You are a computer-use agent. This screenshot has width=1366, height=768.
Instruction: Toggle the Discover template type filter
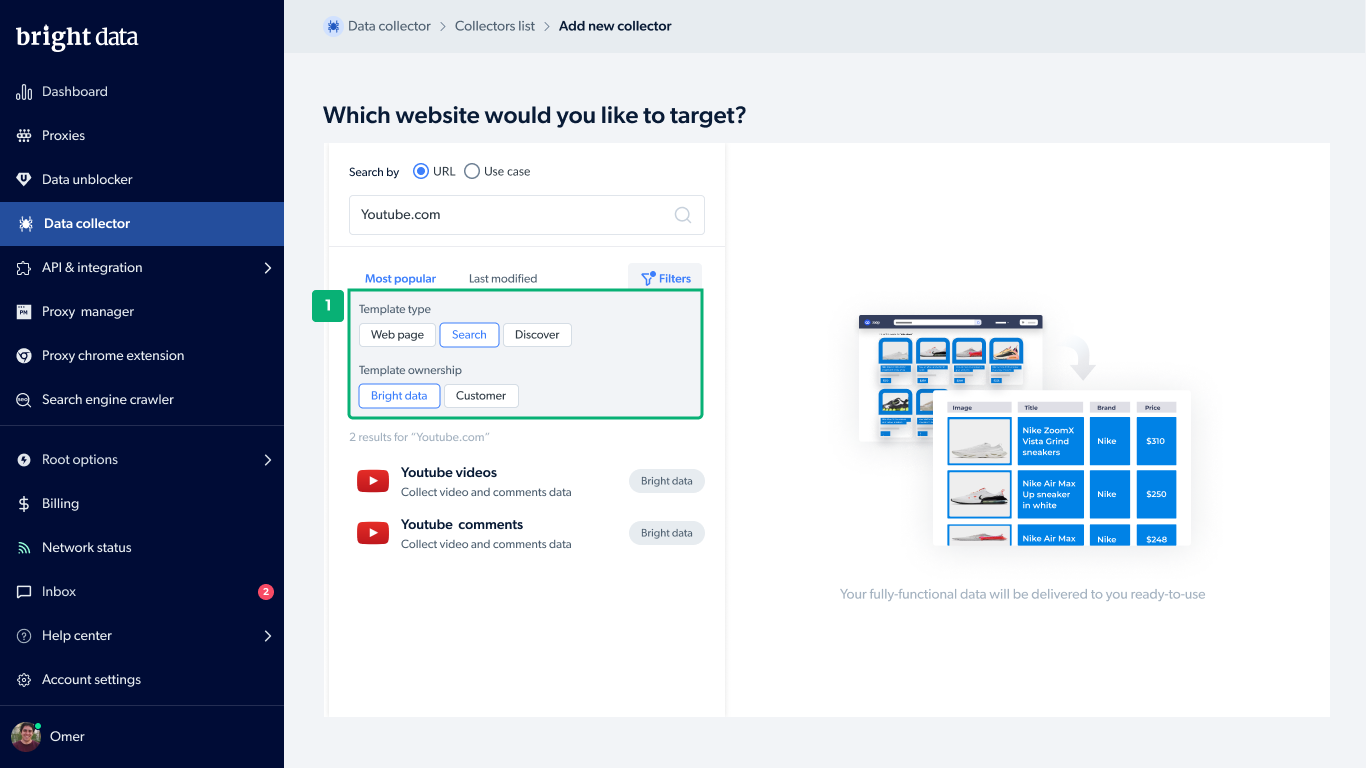(537, 335)
